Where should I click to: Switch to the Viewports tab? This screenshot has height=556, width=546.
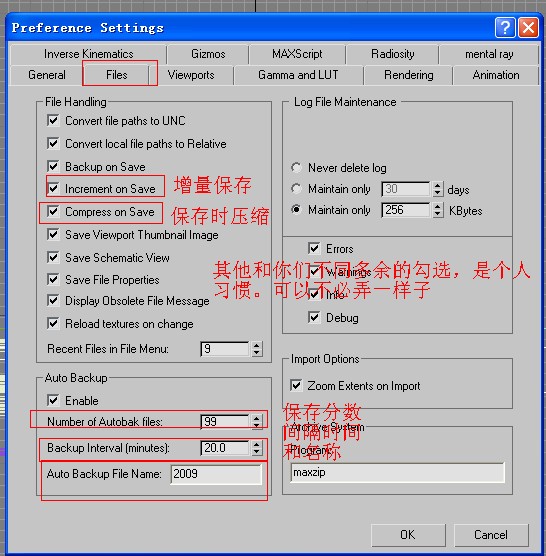tap(191, 75)
